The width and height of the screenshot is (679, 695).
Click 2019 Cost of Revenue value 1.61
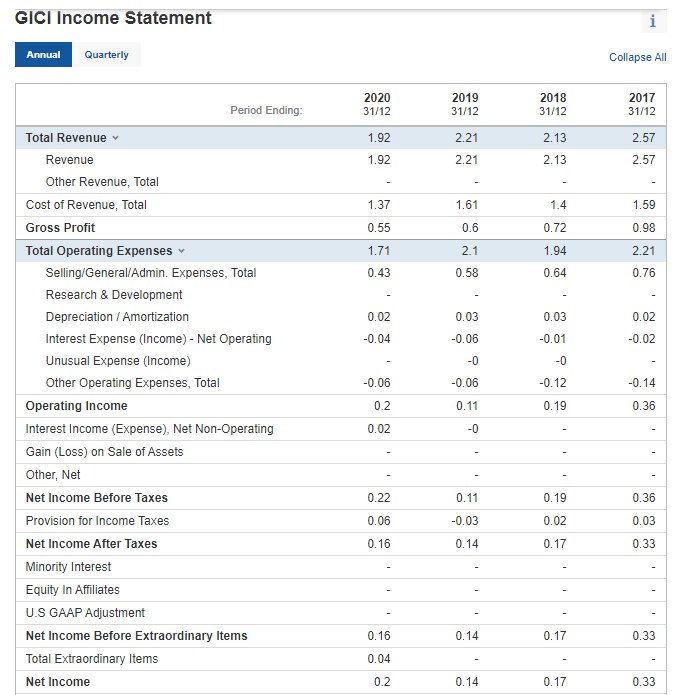click(467, 205)
